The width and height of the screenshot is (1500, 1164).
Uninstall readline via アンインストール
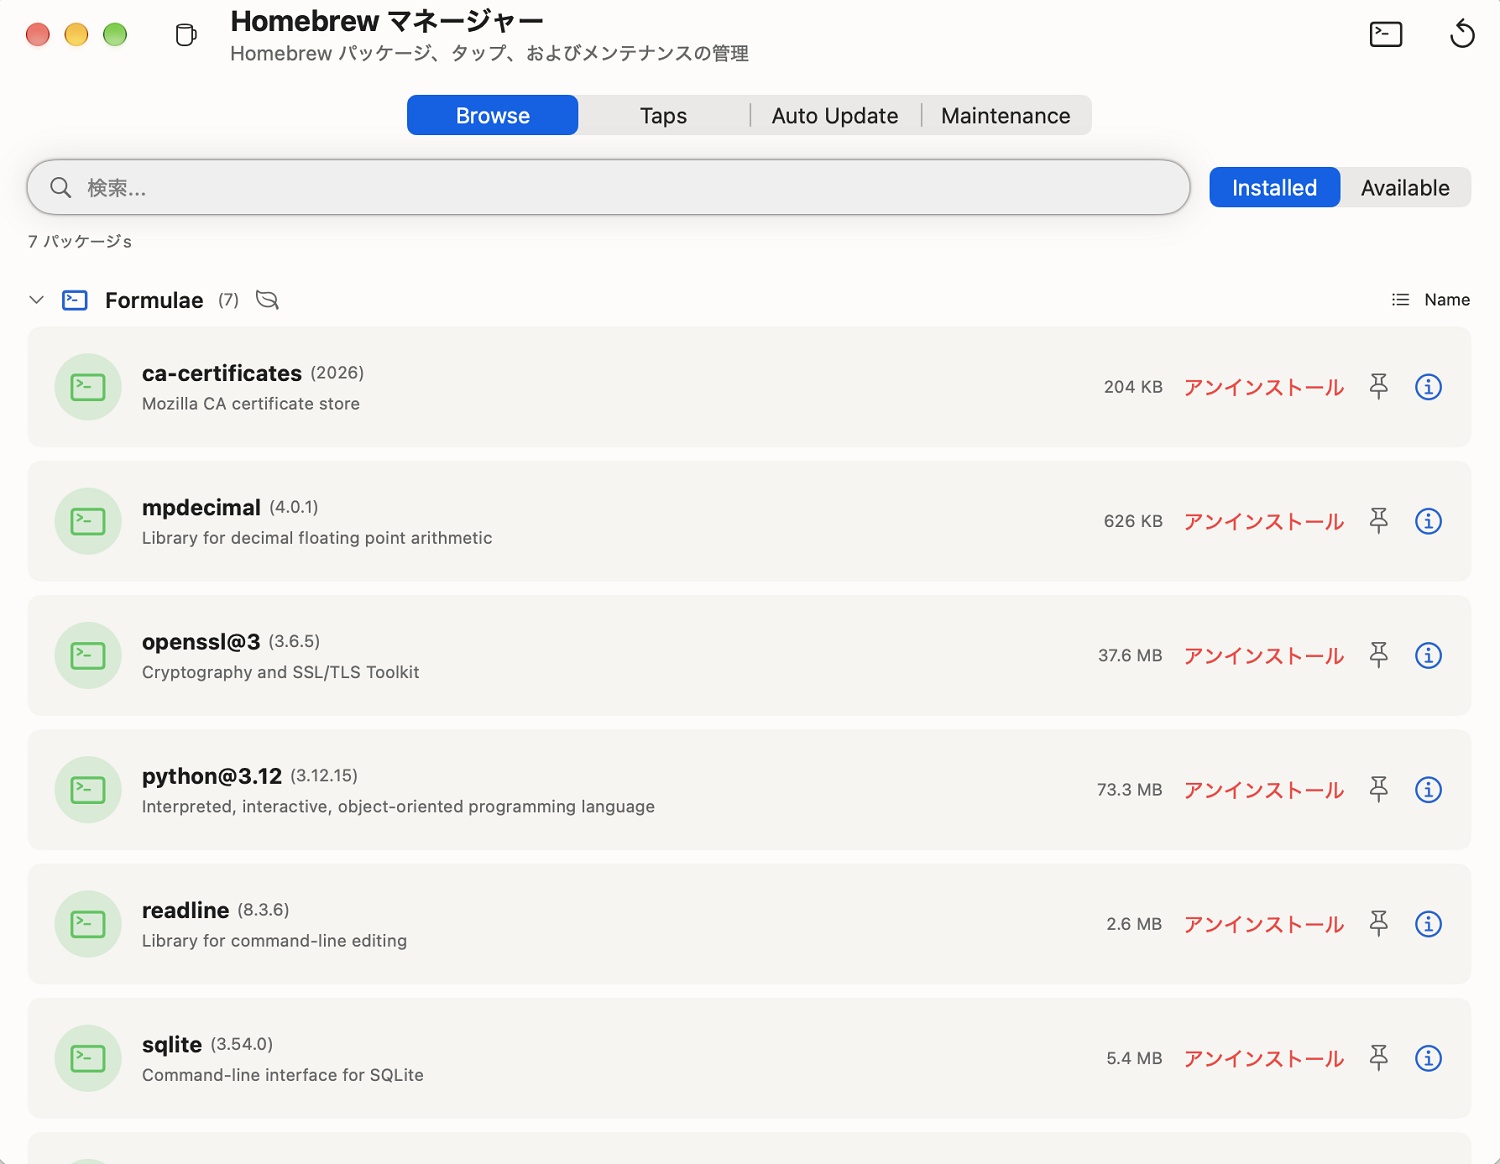[x=1264, y=924]
